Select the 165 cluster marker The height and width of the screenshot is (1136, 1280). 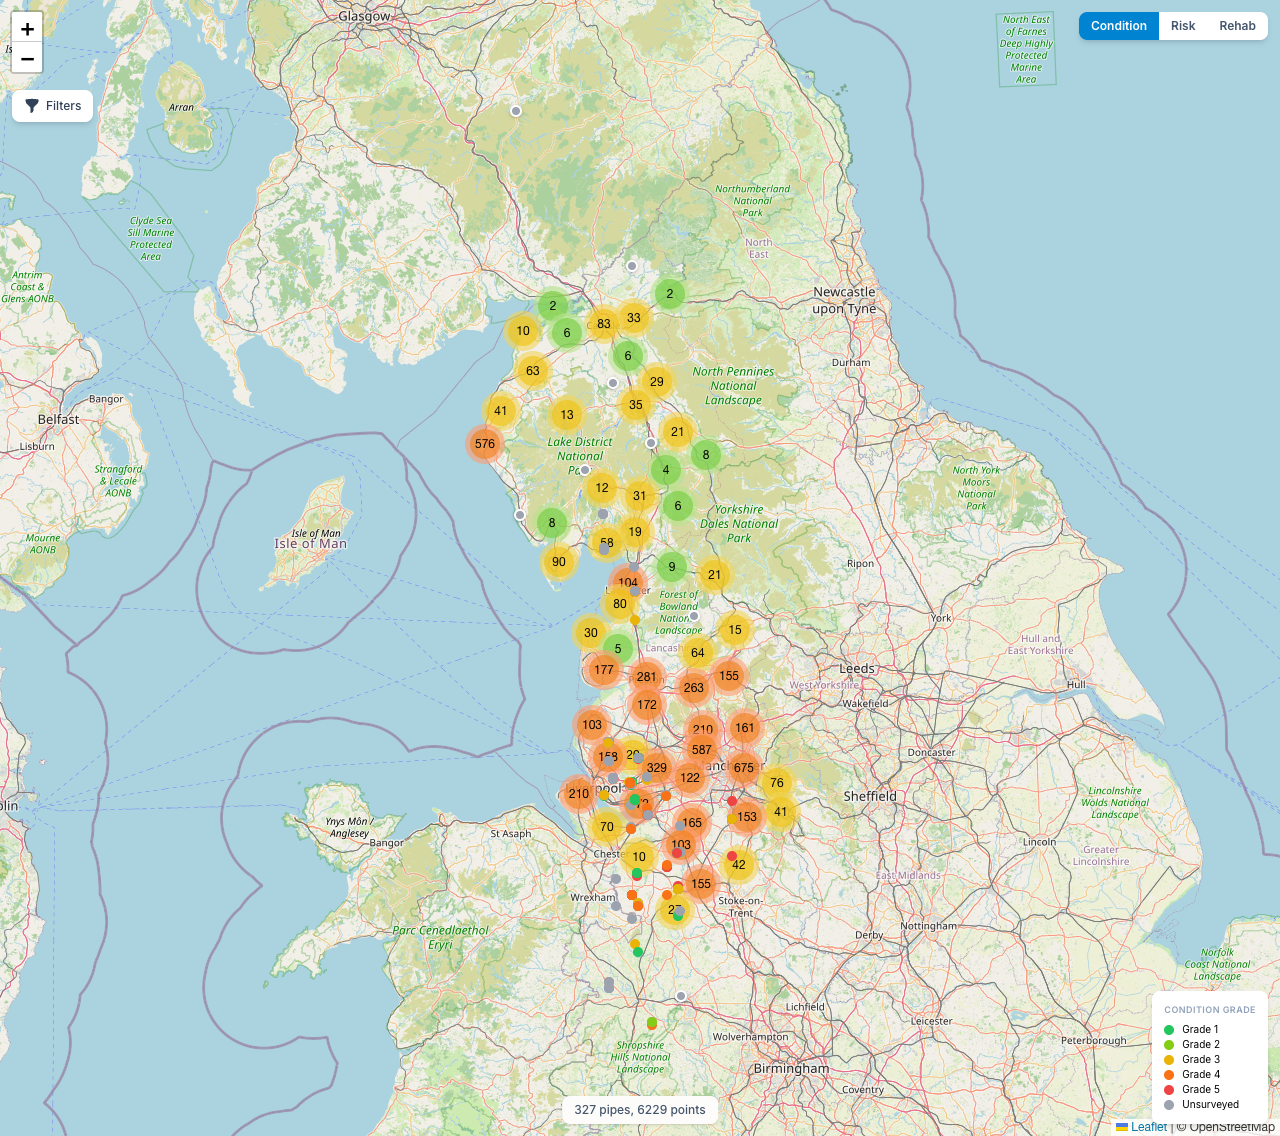(692, 823)
